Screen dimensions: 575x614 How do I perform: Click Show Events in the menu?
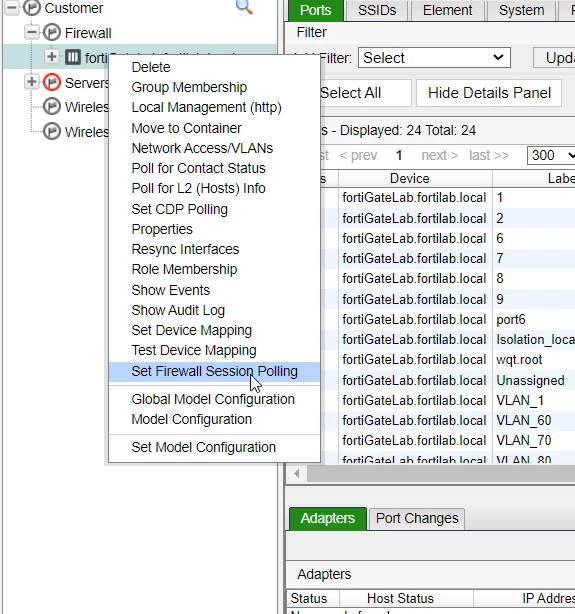tap(170, 290)
